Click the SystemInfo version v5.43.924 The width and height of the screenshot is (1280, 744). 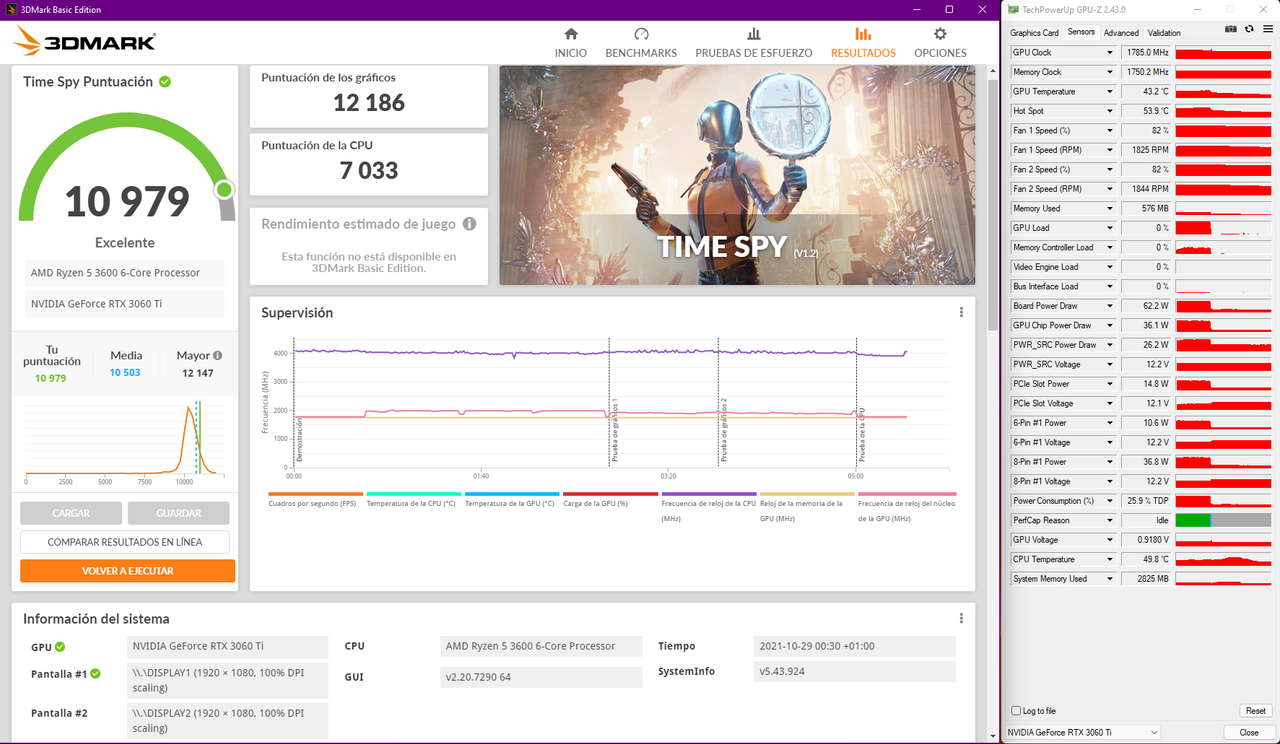(x=855, y=672)
